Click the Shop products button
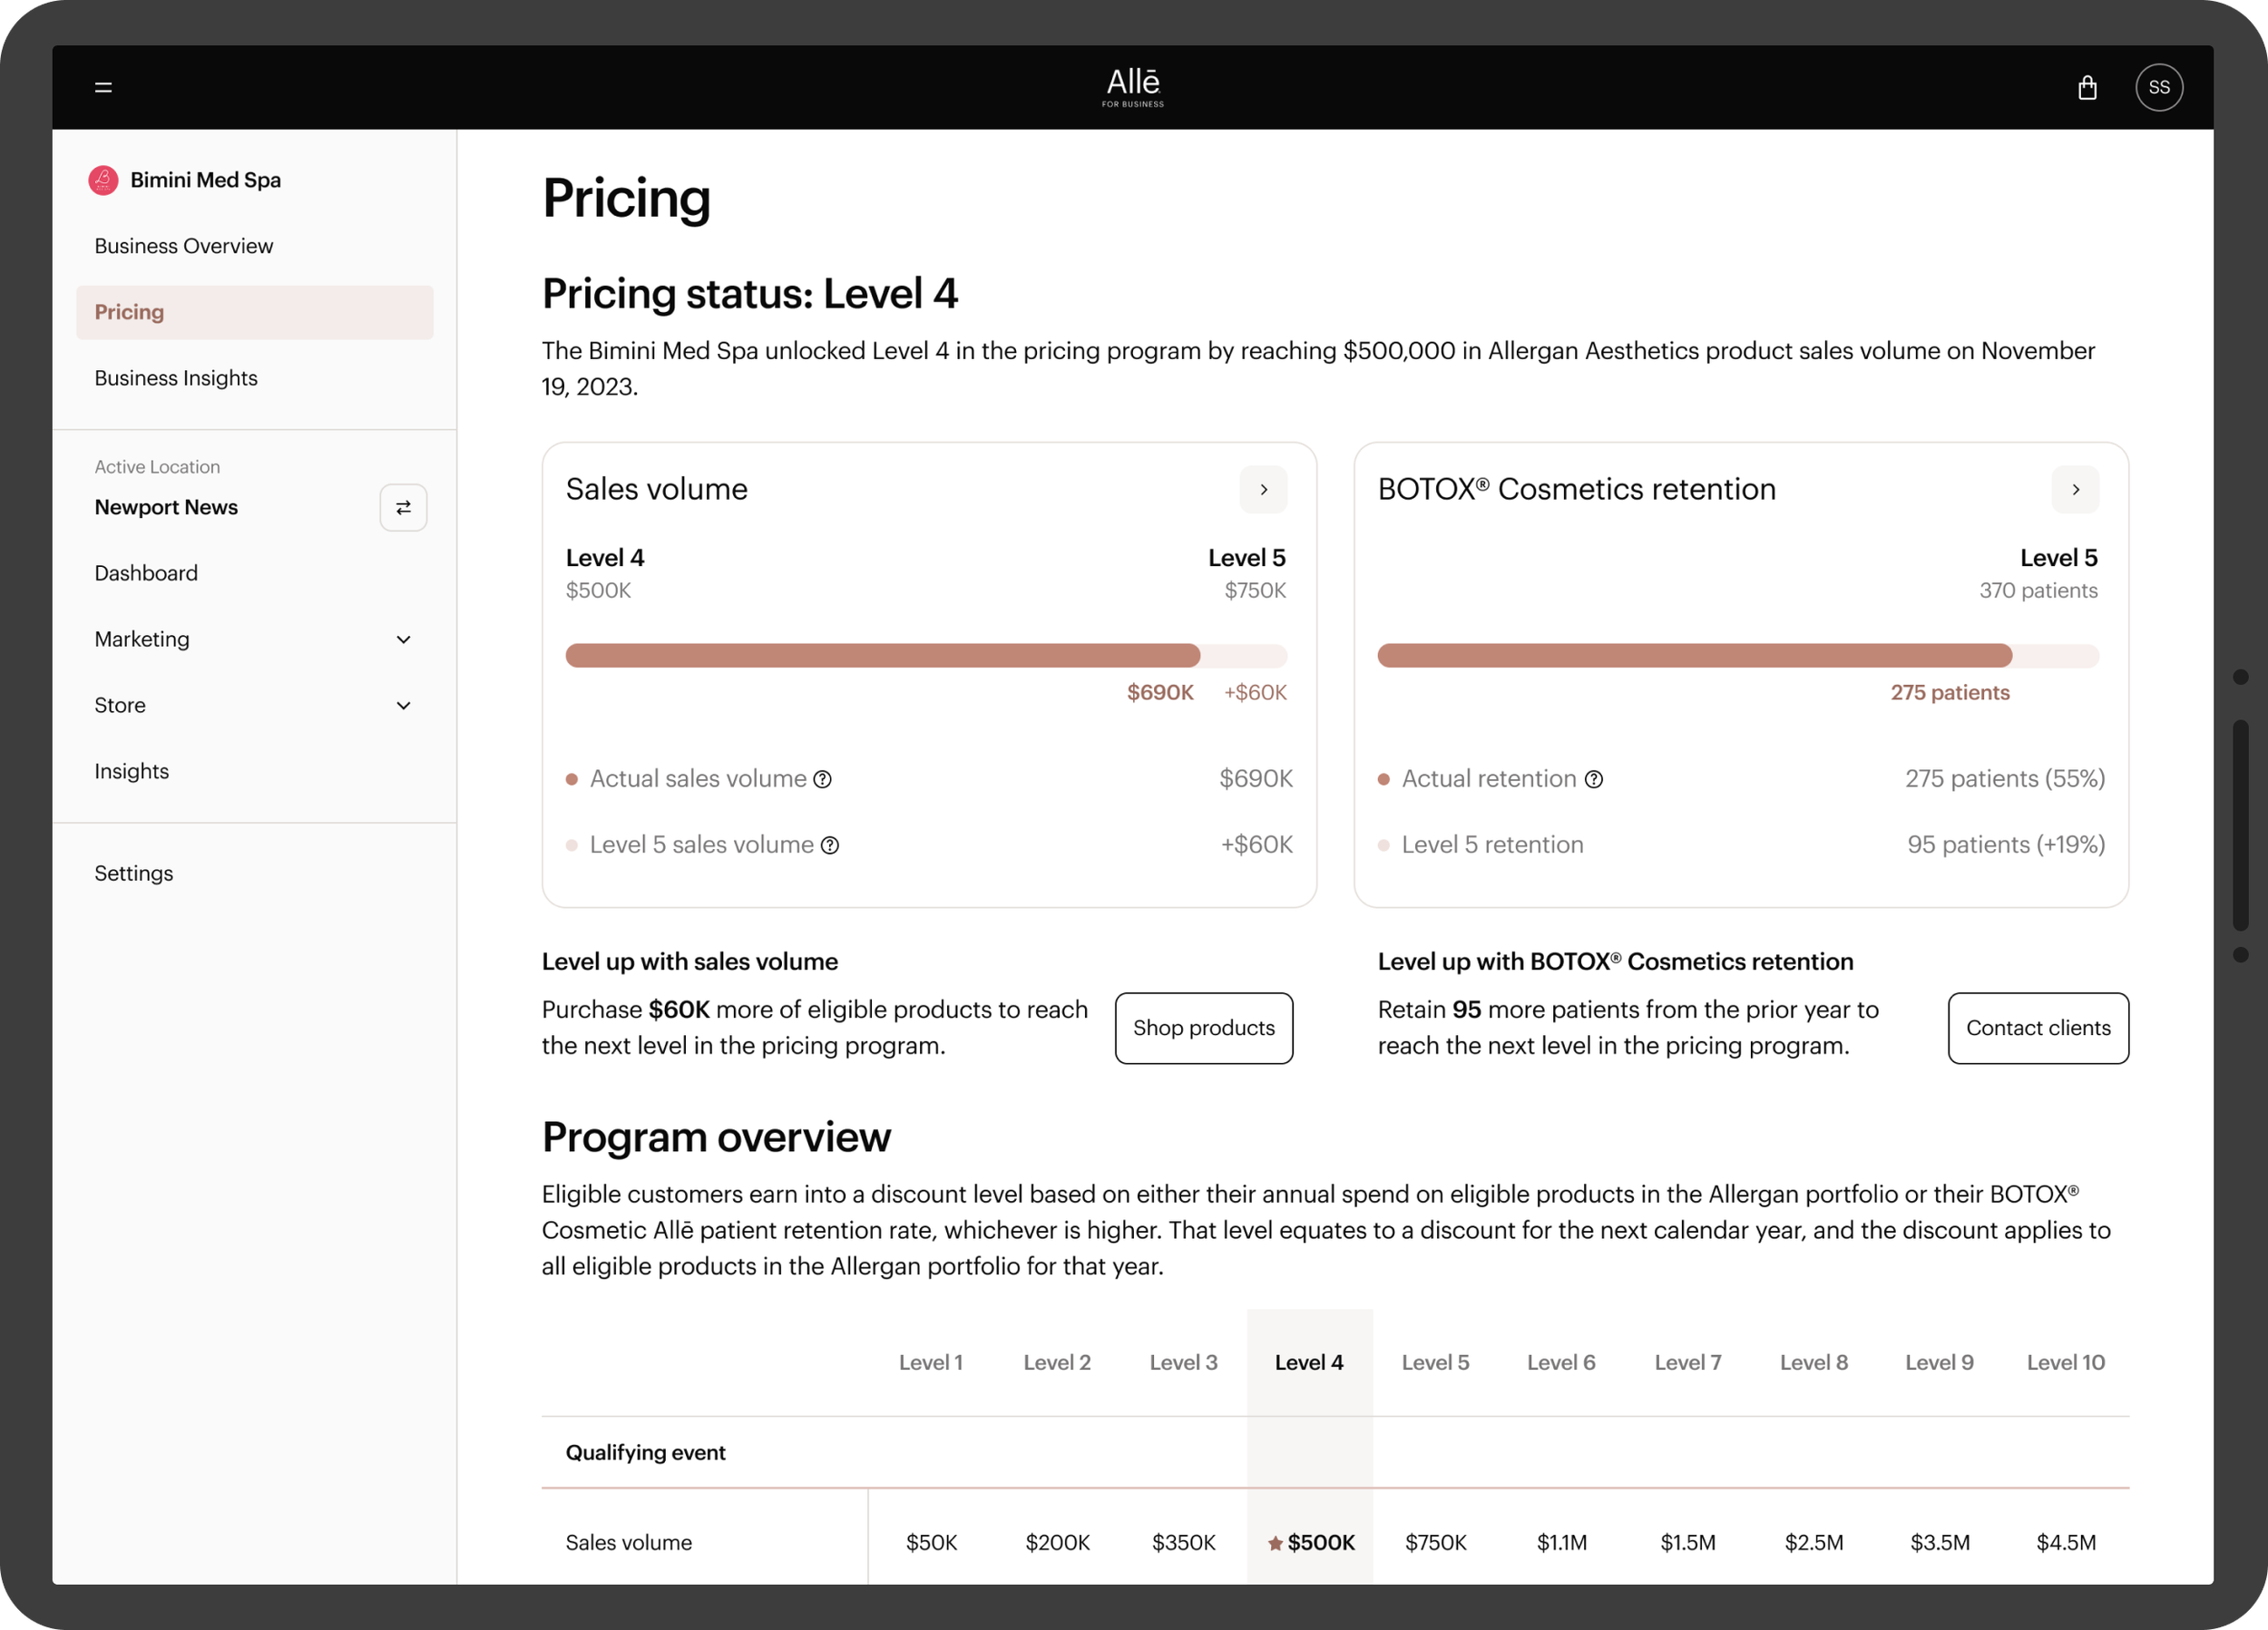Screen dimensions: 2268x1630 [x=1203, y=1028]
